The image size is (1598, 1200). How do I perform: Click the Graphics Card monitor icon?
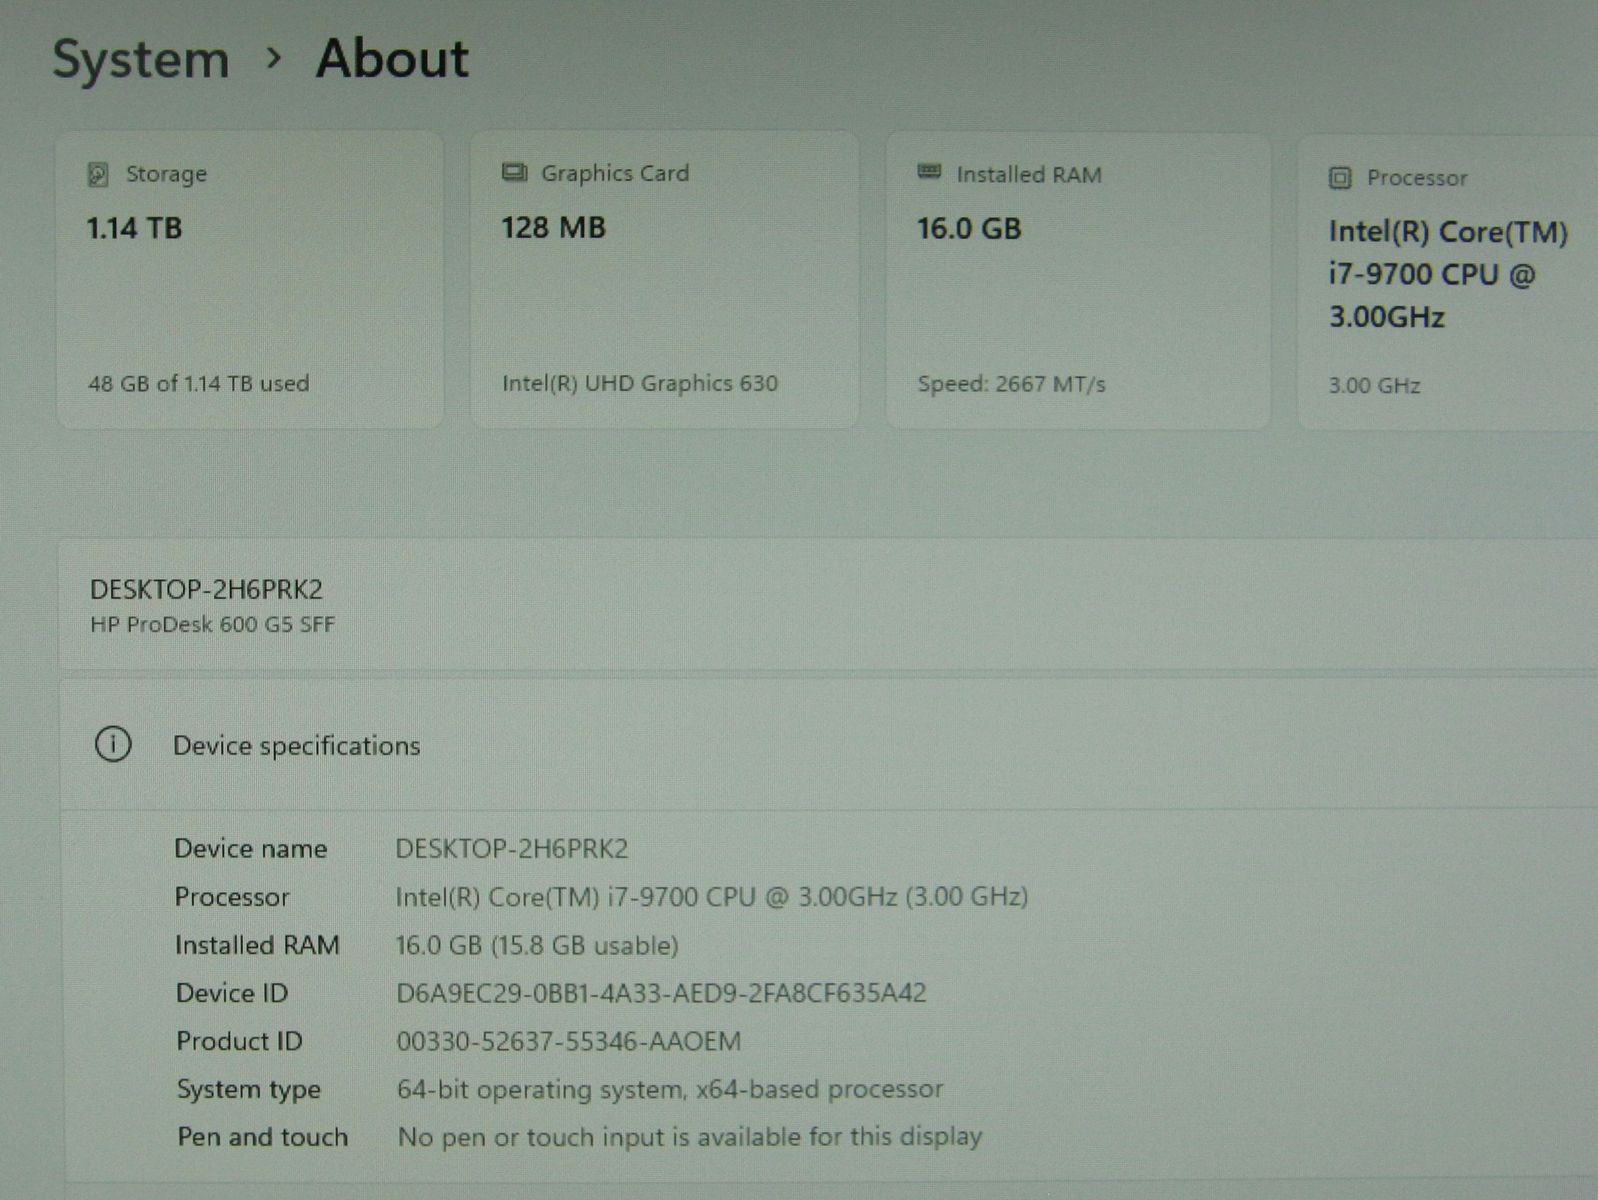pyautogui.click(x=514, y=173)
